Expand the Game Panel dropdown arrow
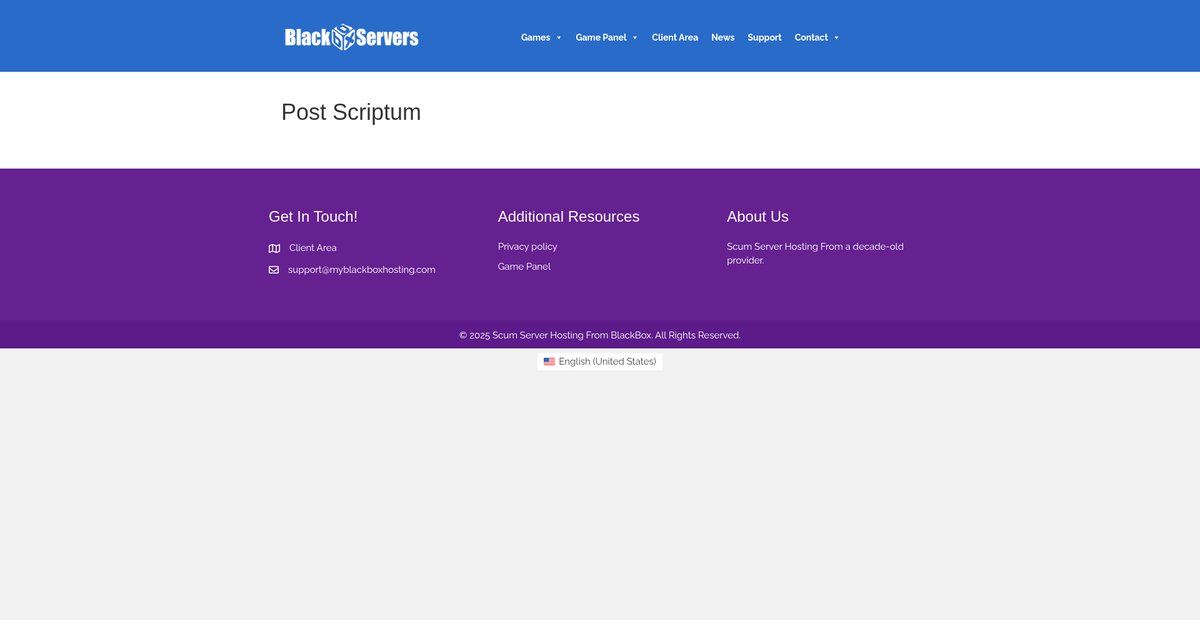 tap(635, 38)
